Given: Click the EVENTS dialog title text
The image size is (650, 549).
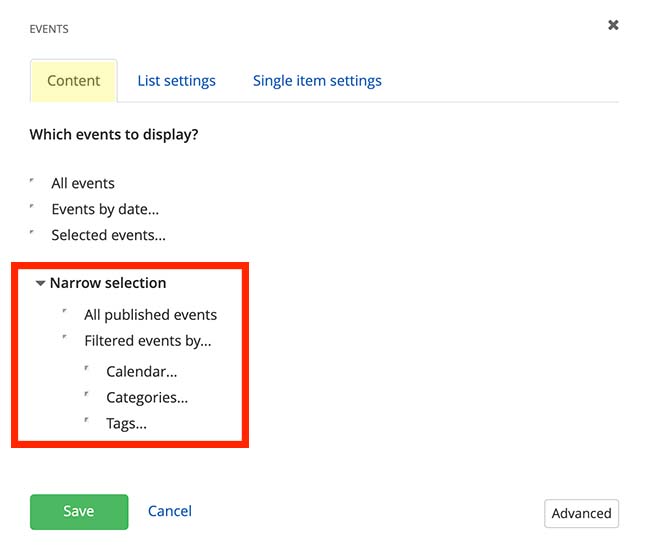Looking at the screenshot, I should [49, 29].
